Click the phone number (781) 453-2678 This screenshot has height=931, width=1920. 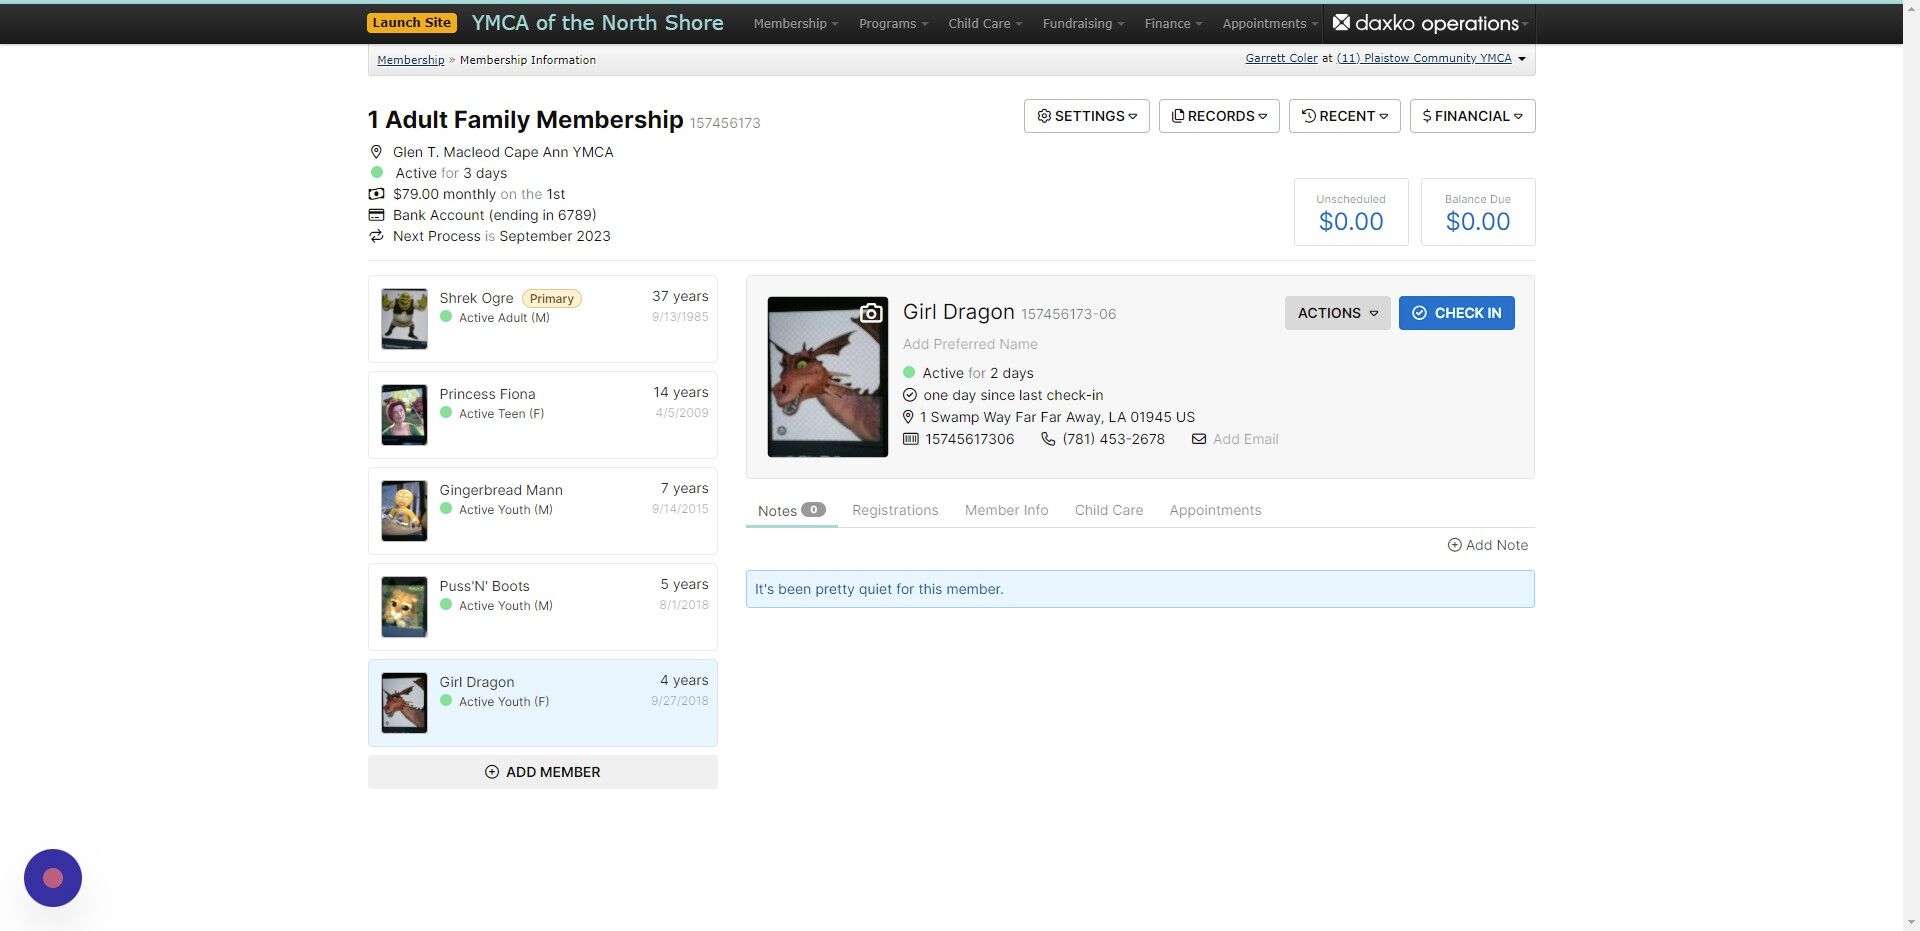(1113, 439)
